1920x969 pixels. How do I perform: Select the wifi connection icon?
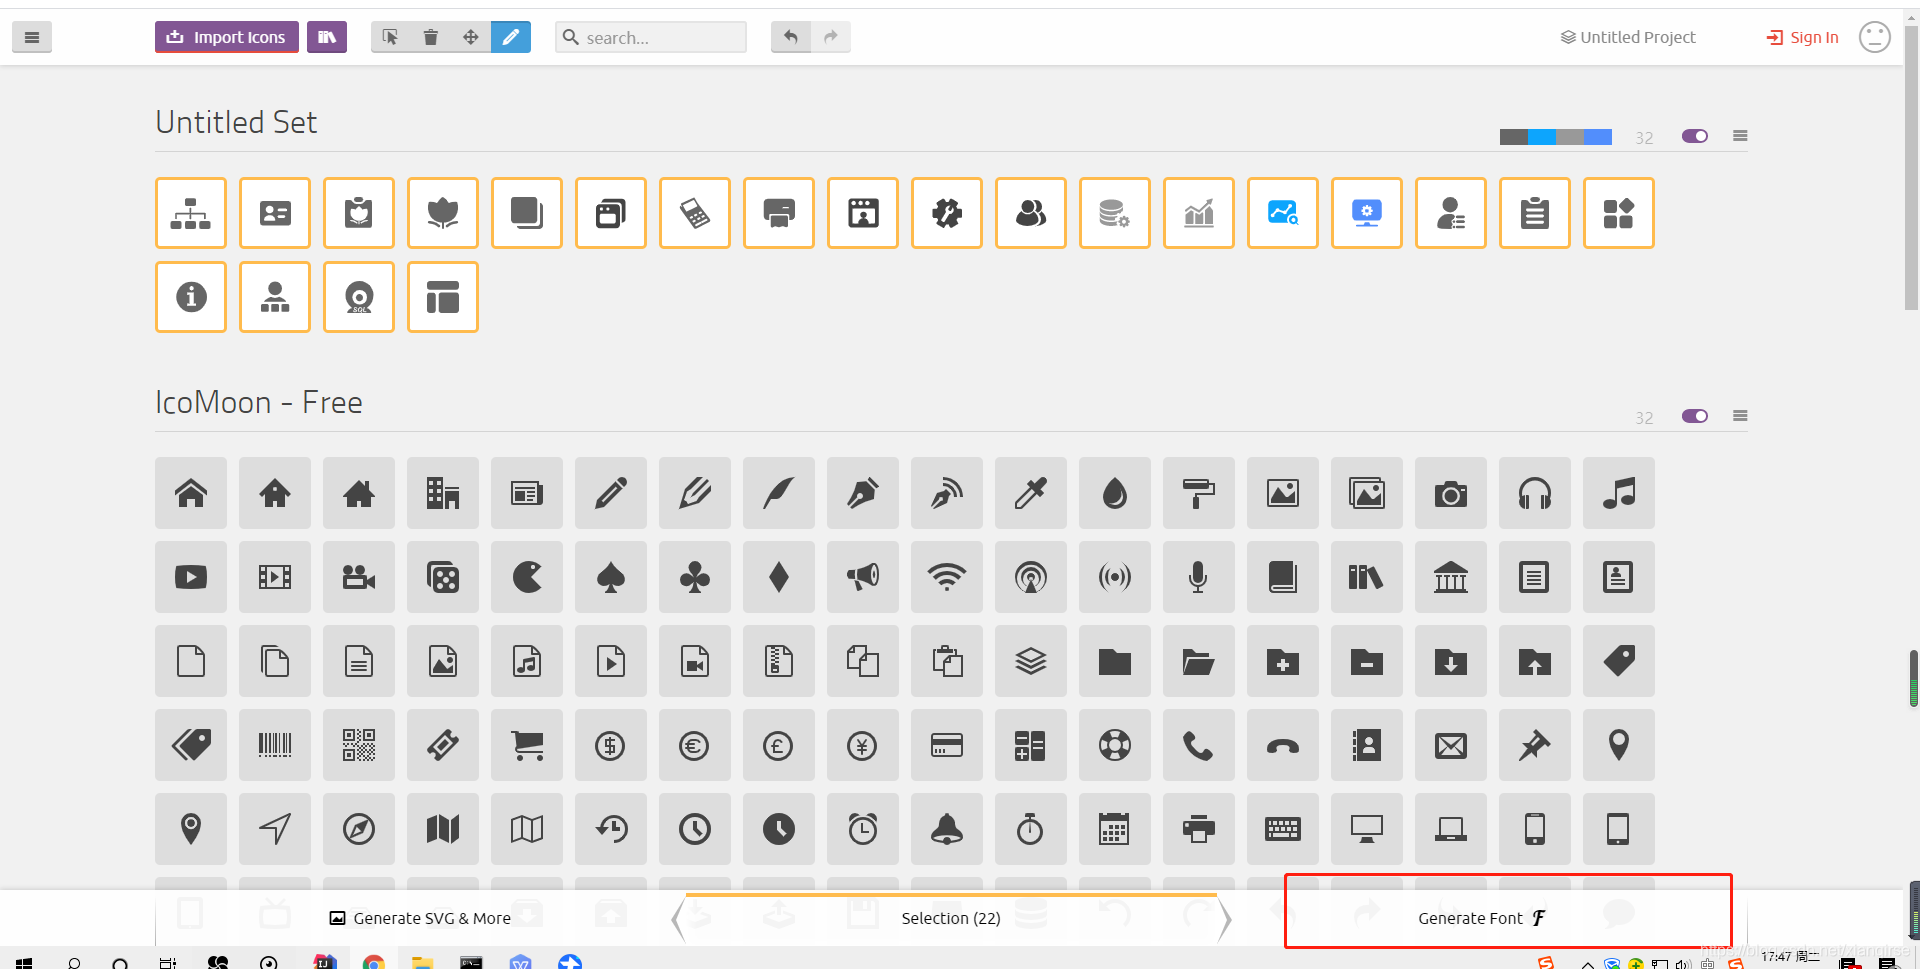pos(947,577)
